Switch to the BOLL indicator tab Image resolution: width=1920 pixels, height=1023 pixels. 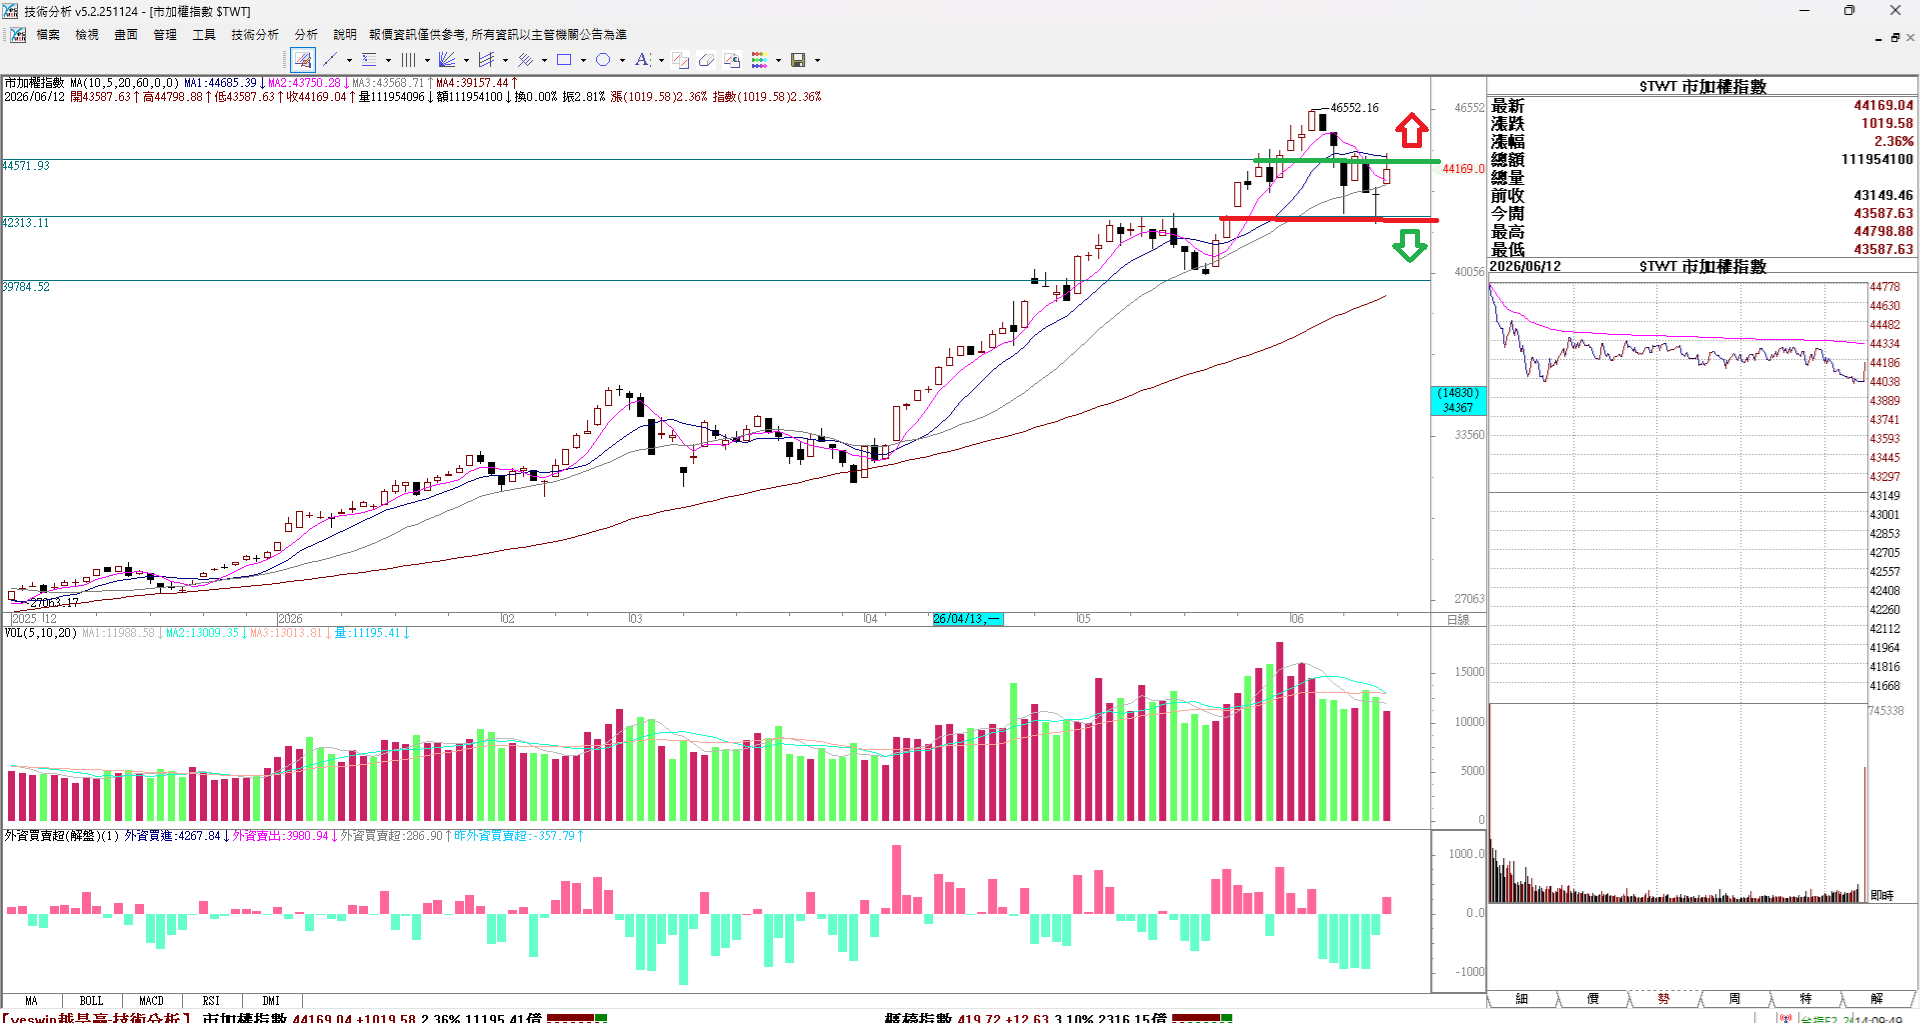tap(91, 1001)
